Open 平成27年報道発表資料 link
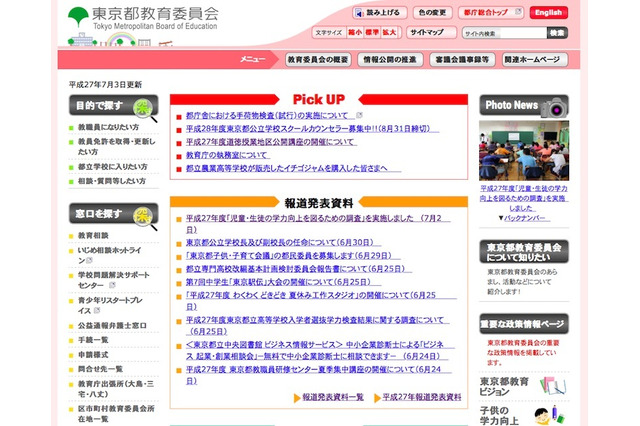Viewport: 640px width, 426px height. pos(422,397)
